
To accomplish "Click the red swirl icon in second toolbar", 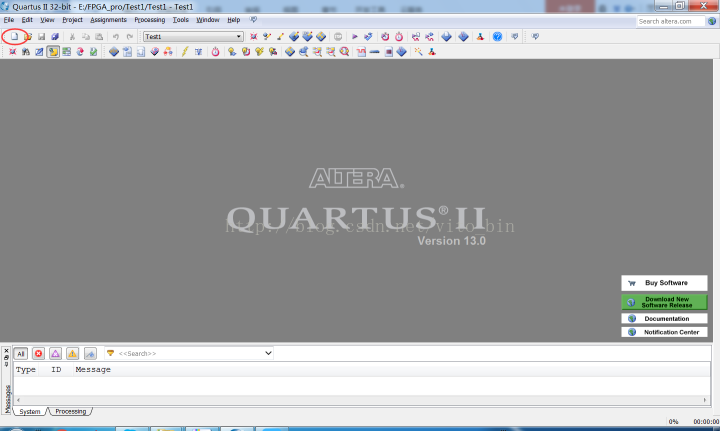I will point(80,52).
